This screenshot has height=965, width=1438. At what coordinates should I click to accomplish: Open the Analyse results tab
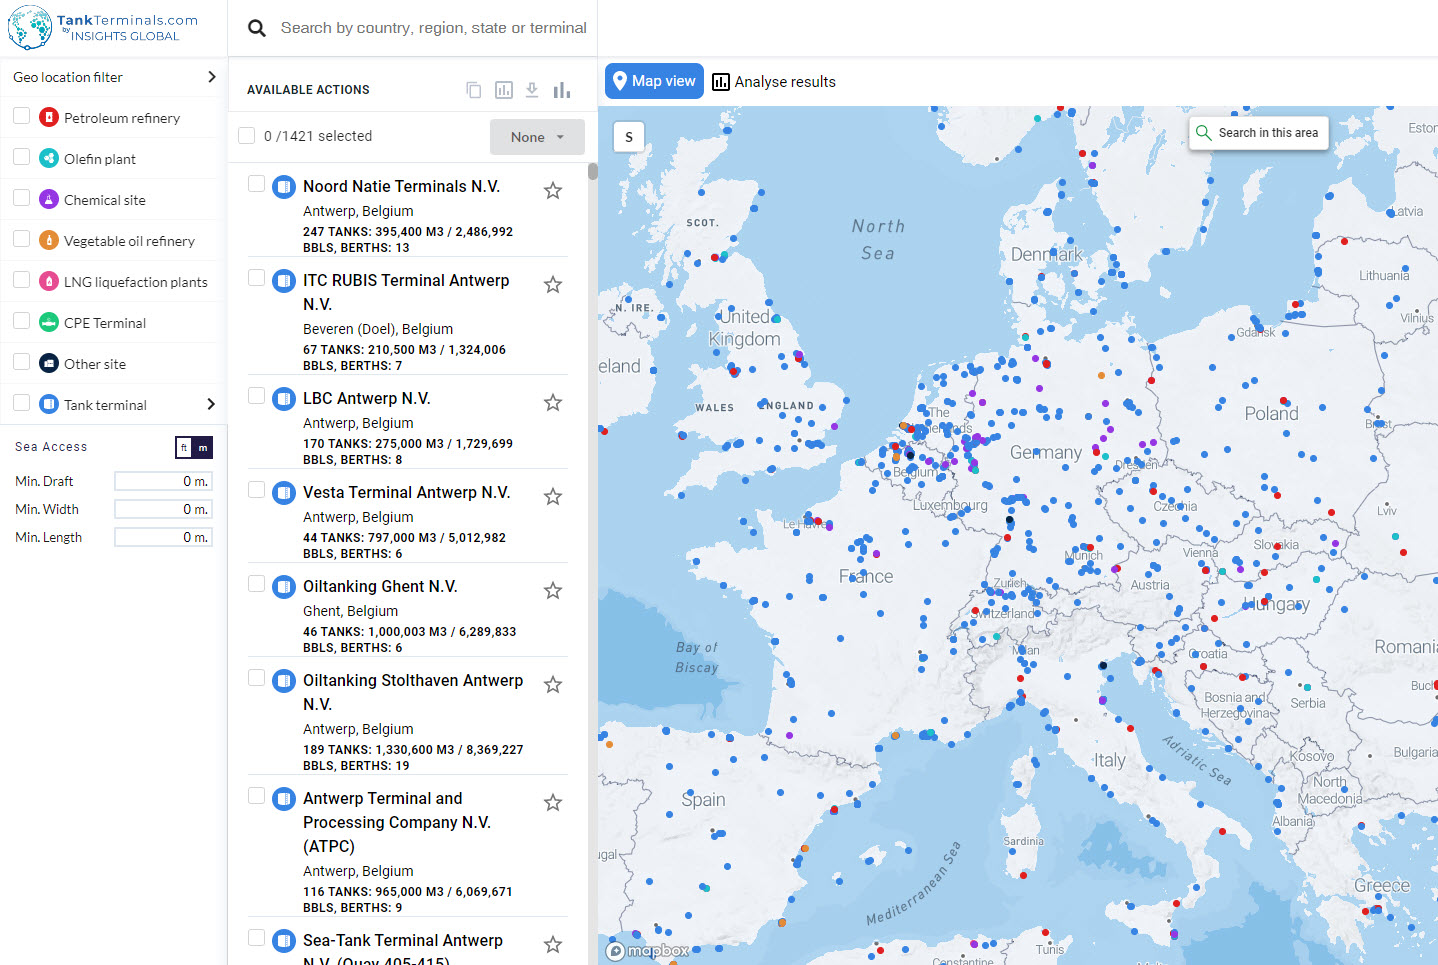[x=774, y=82]
